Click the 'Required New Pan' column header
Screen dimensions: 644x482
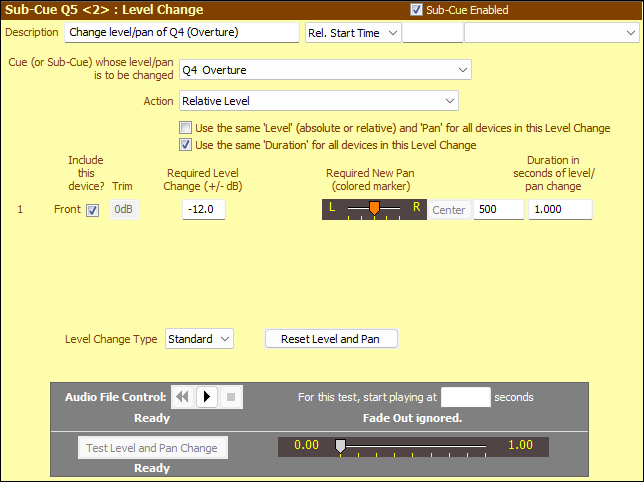point(370,179)
